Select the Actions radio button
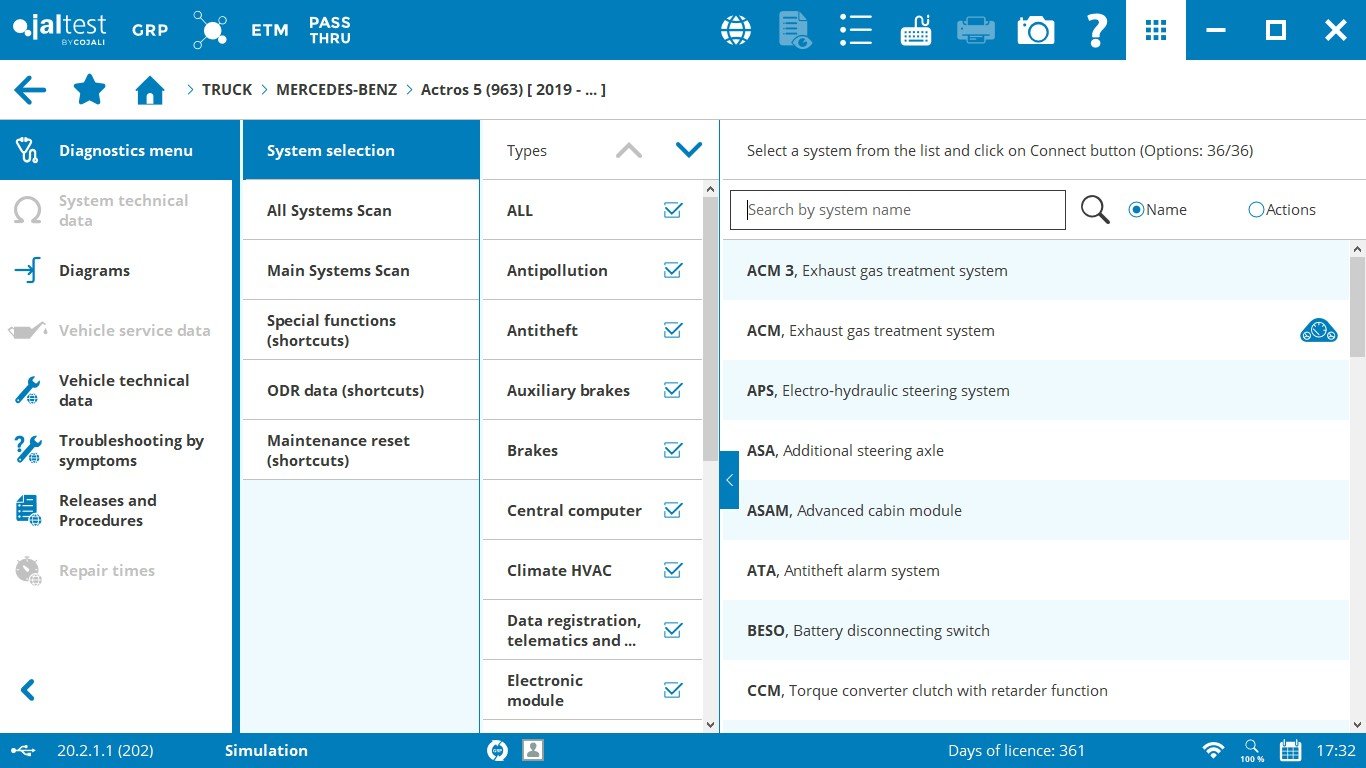Viewport: 1366px width, 768px height. tap(1256, 210)
